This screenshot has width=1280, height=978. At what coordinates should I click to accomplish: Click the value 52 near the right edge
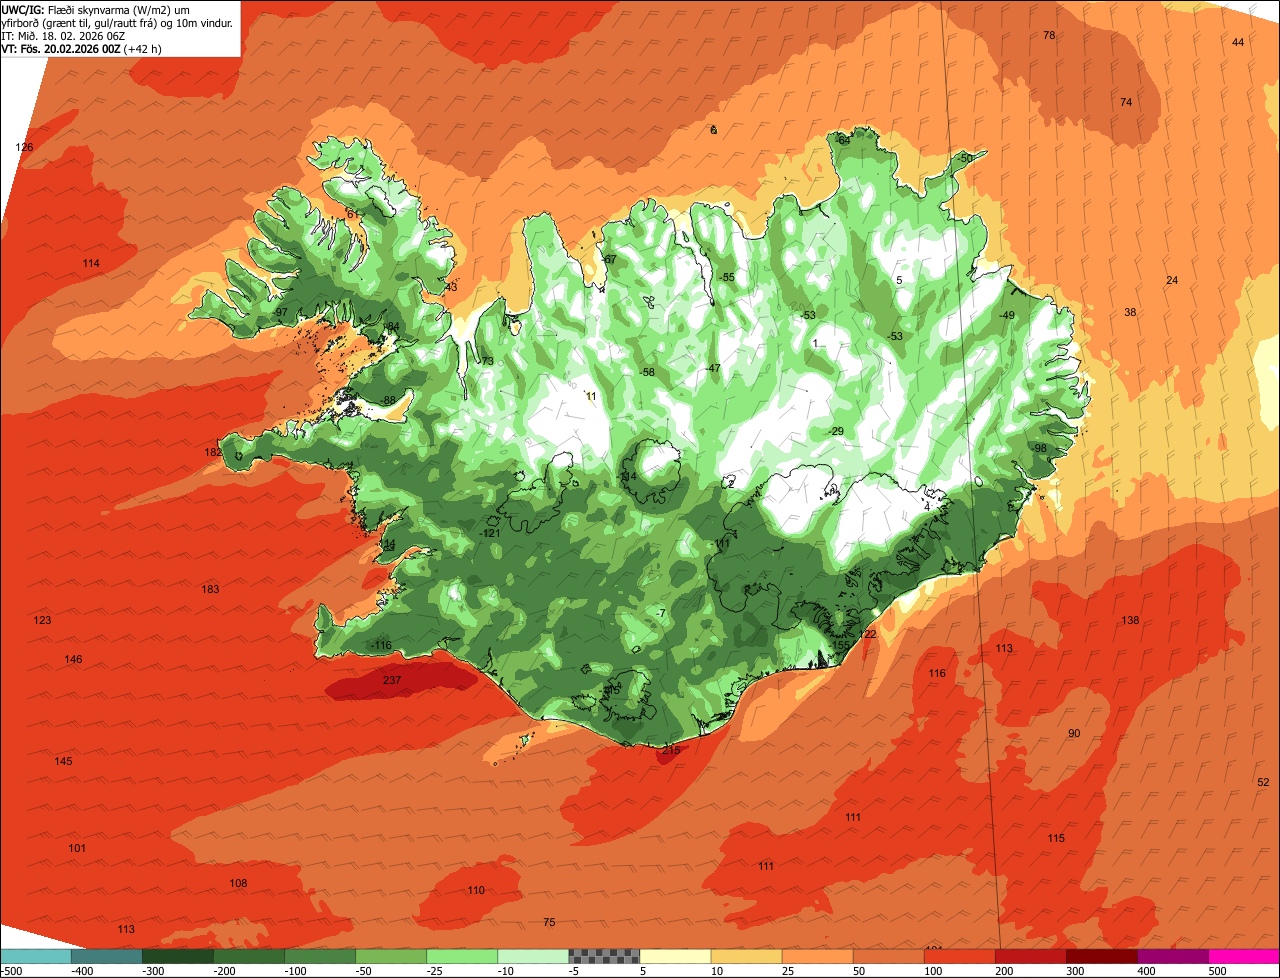1263,782
